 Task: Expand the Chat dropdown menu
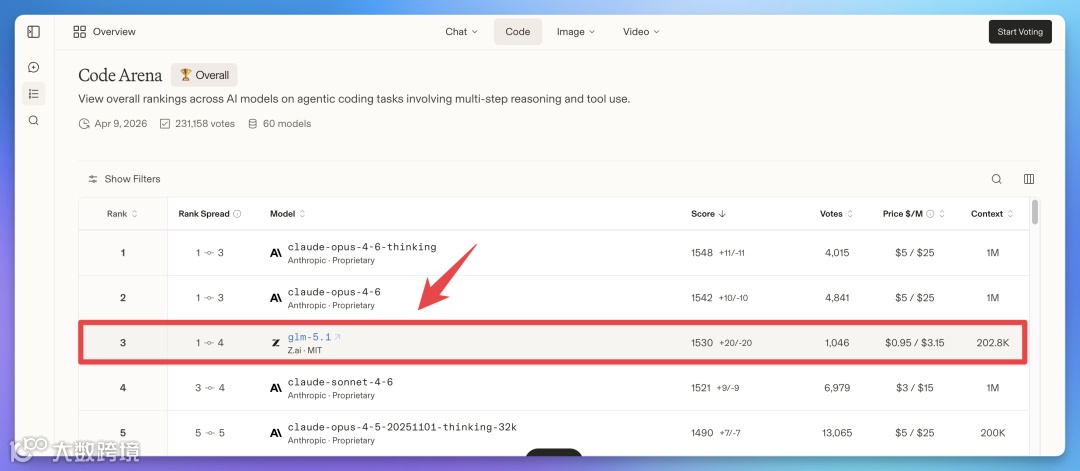(461, 32)
